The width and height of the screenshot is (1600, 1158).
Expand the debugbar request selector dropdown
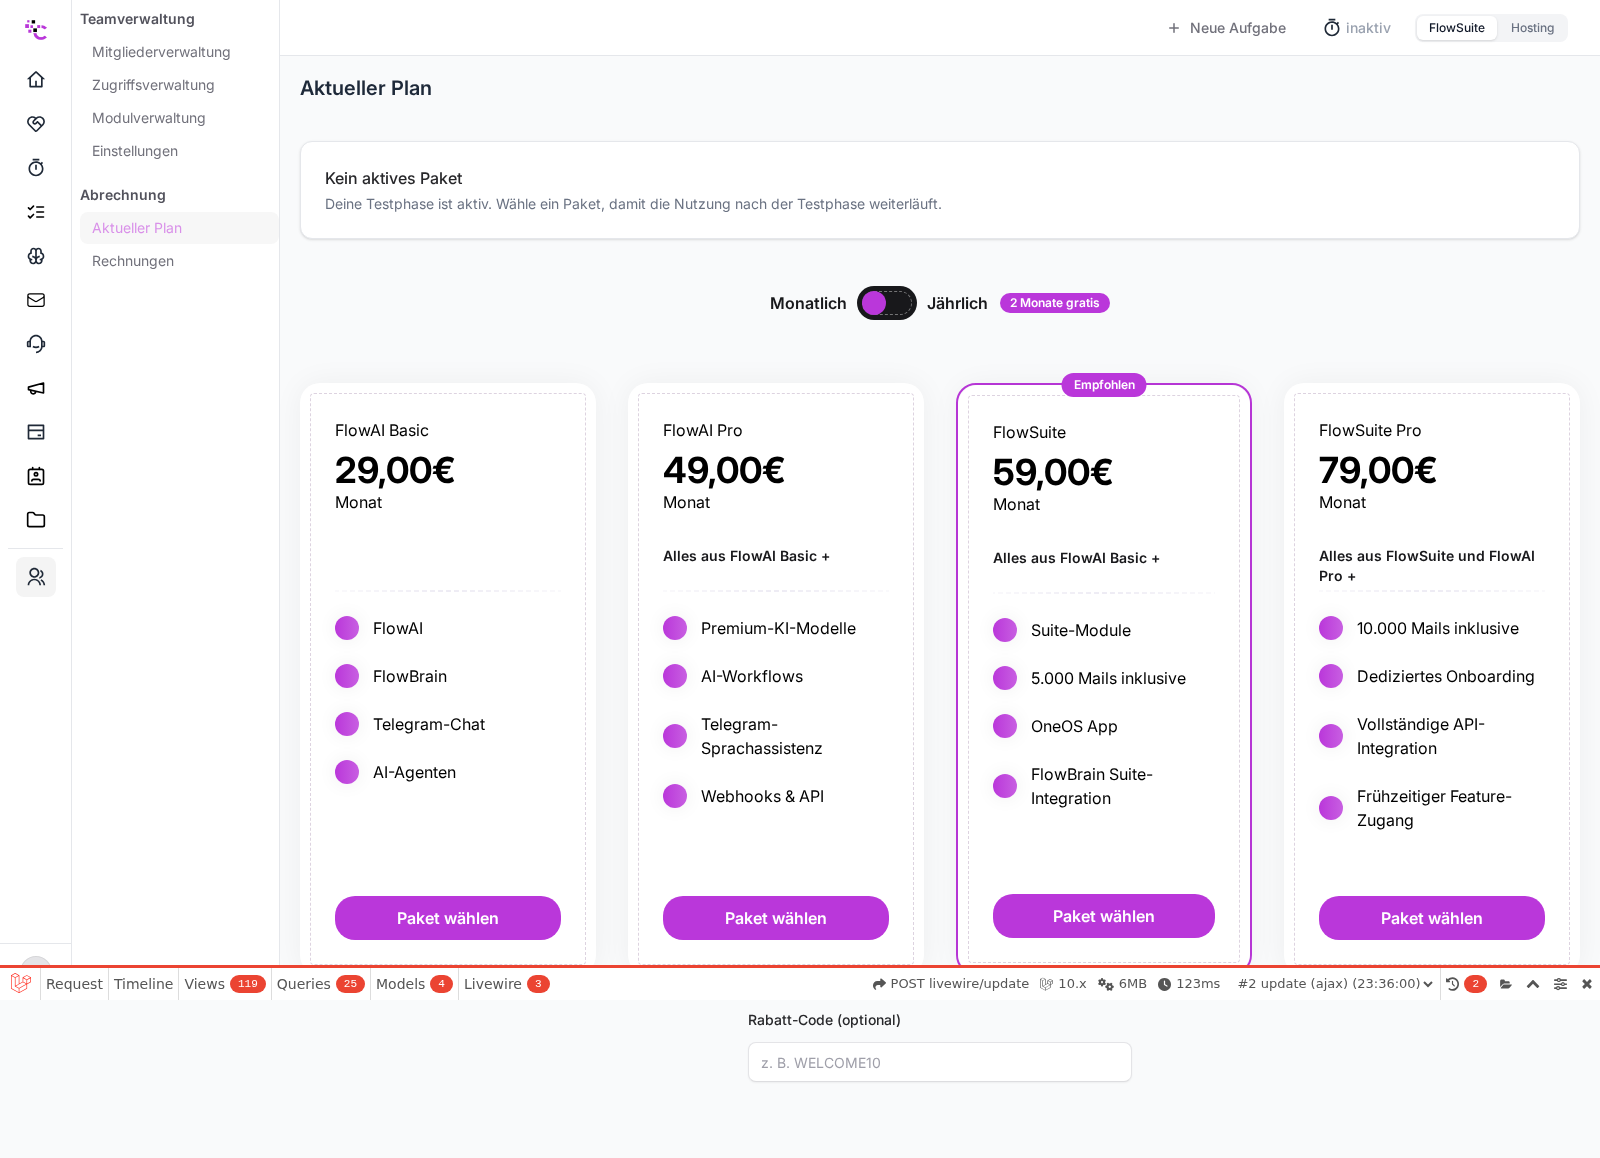[1335, 984]
